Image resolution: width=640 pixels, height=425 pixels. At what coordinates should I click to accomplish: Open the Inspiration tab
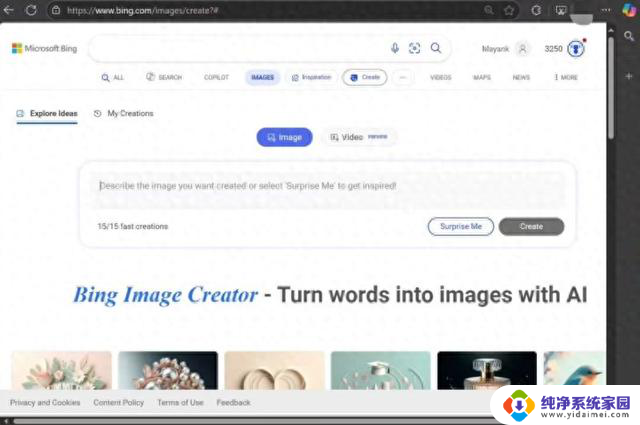tap(311, 77)
